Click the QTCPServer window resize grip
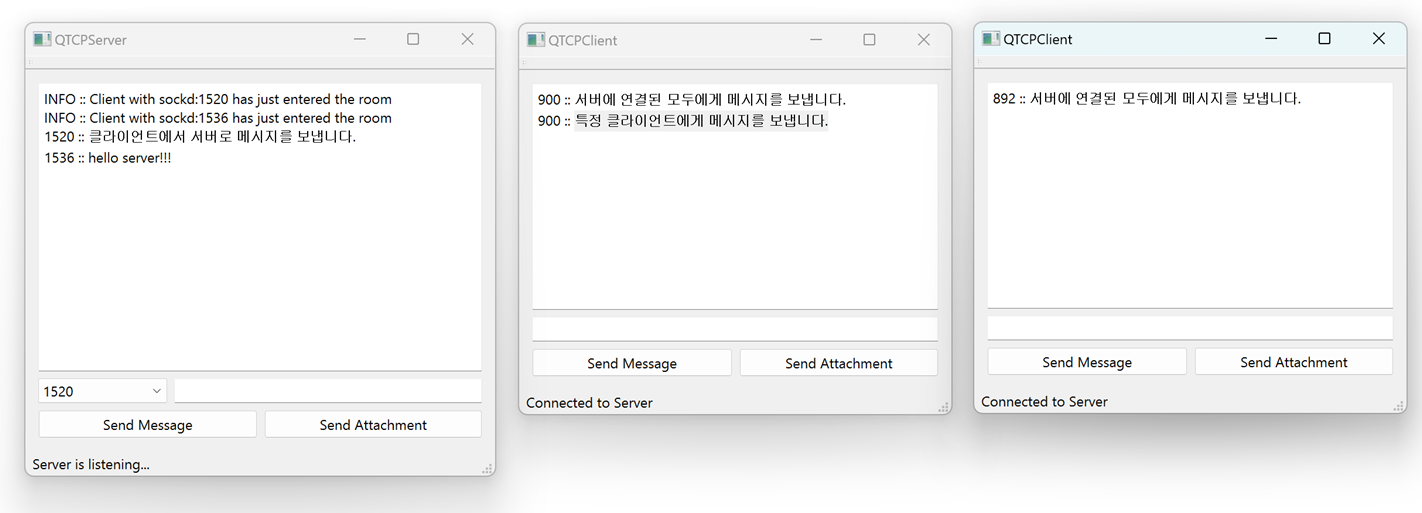The height and width of the screenshot is (513, 1422). click(x=487, y=468)
